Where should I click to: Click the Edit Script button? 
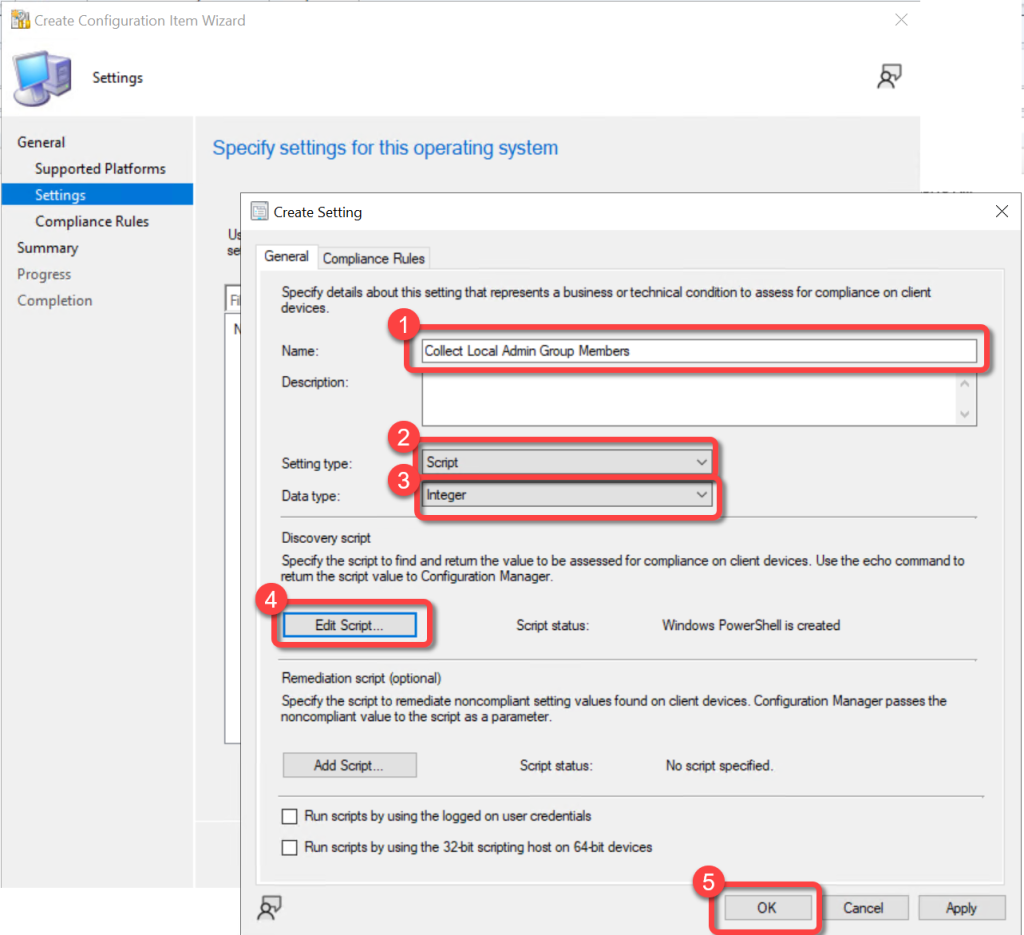349,625
